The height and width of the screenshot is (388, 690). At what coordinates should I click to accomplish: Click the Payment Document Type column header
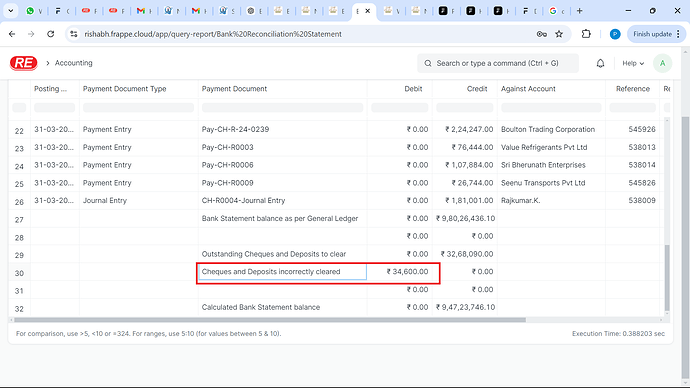139,89
